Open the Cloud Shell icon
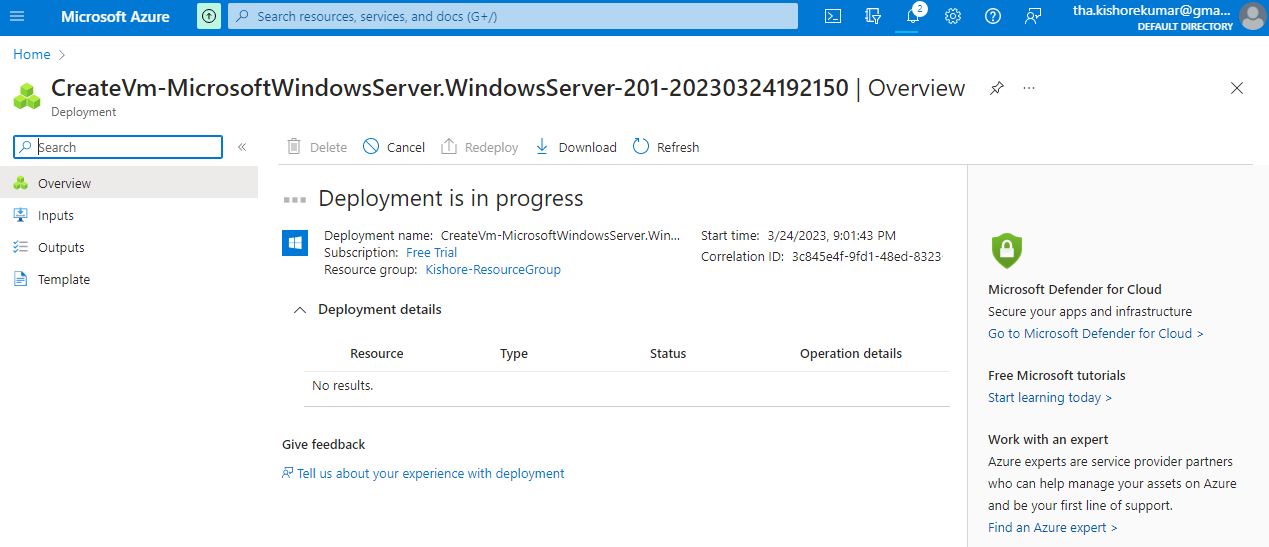The image size is (1269, 547). (x=832, y=16)
